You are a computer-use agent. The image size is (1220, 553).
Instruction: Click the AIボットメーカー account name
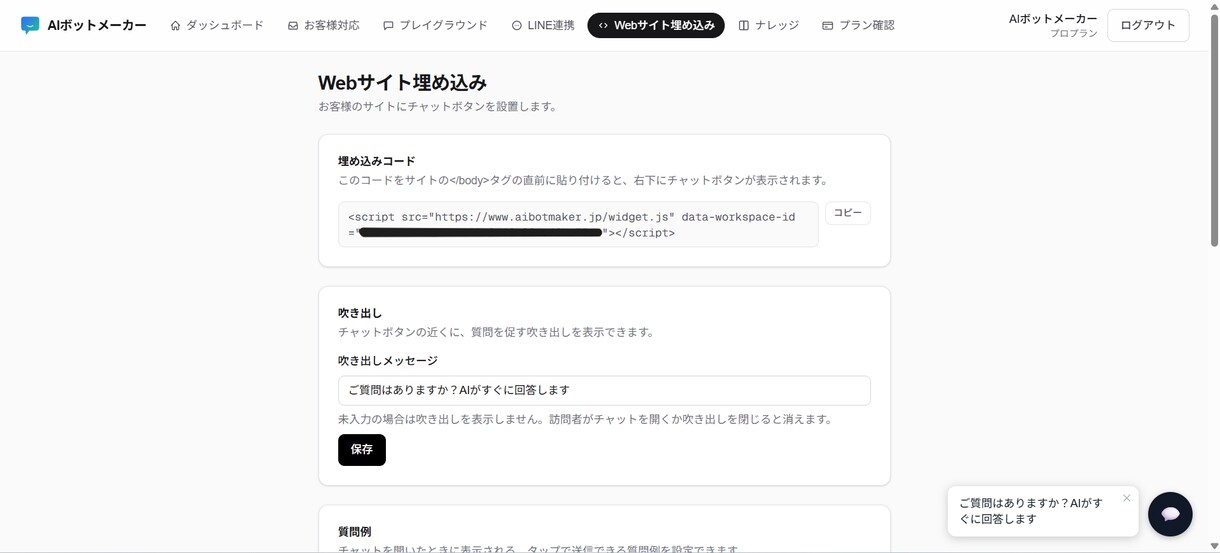point(1053,18)
